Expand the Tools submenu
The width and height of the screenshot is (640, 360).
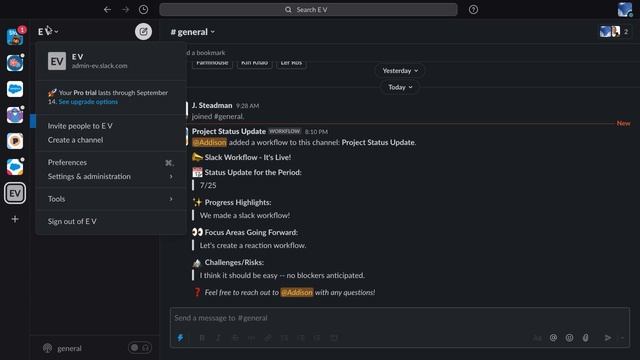click(110, 199)
